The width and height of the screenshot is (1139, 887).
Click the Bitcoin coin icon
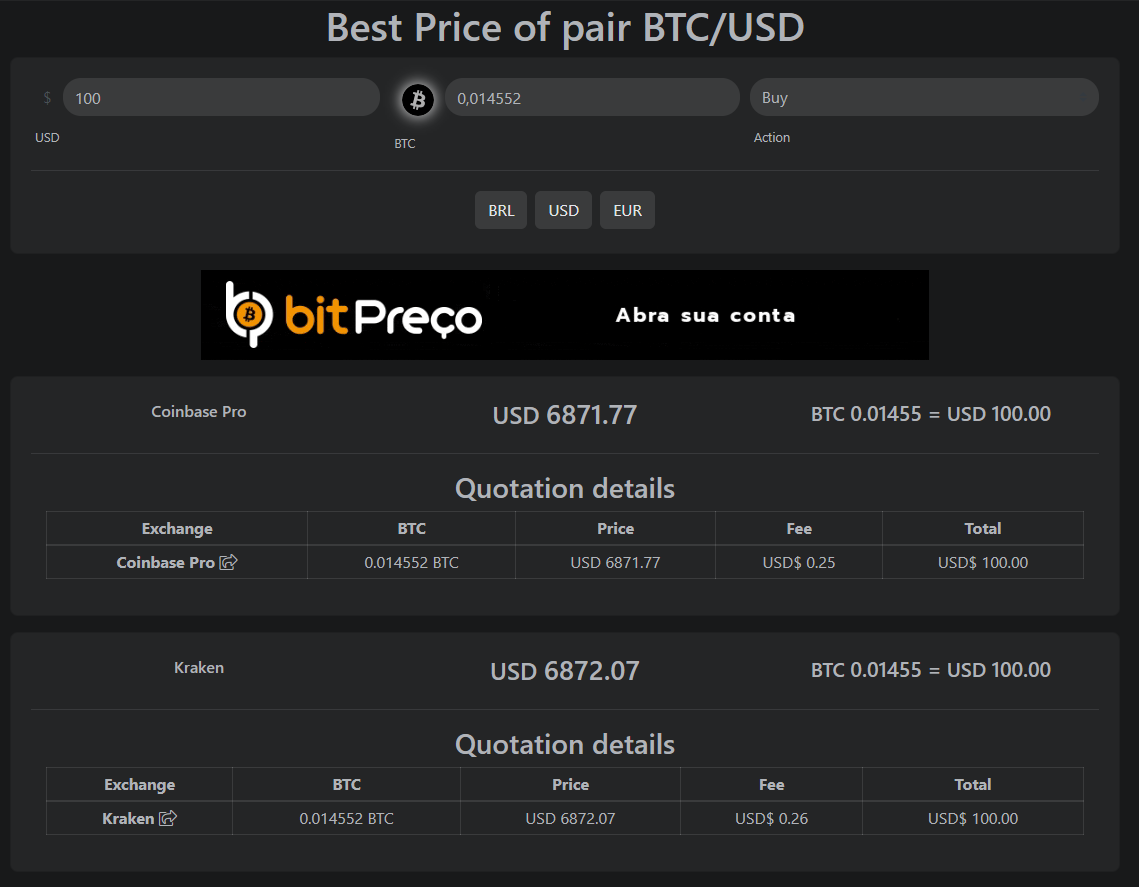pyautogui.click(x=418, y=99)
